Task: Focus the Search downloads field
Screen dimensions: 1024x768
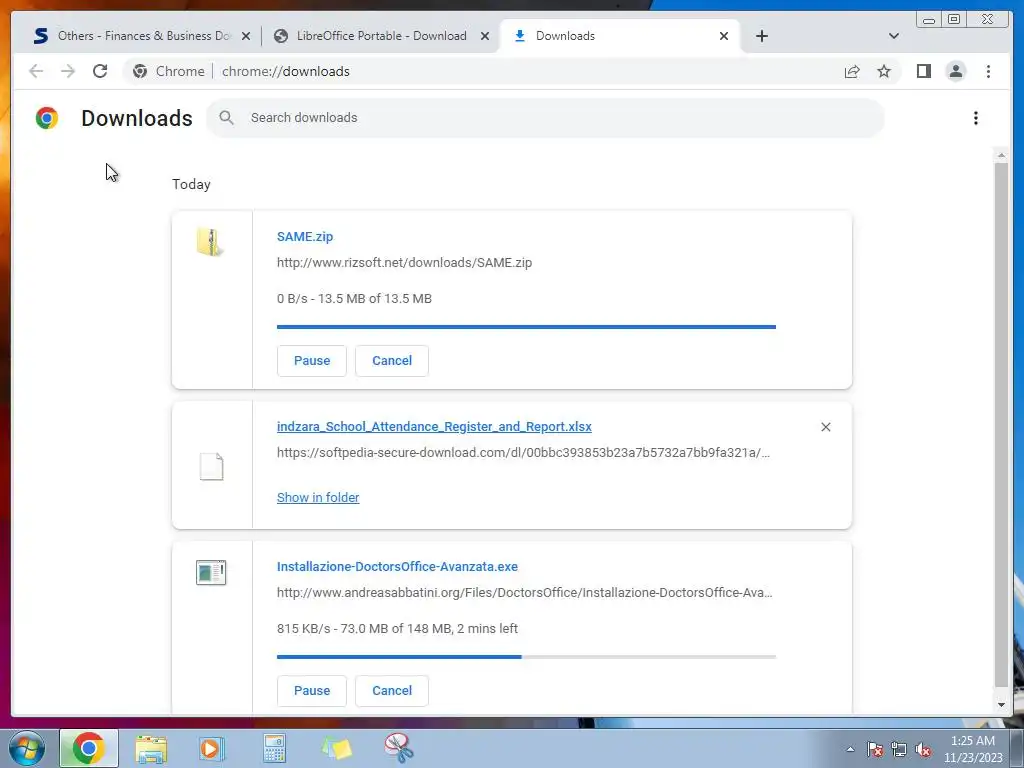Action: coord(545,118)
